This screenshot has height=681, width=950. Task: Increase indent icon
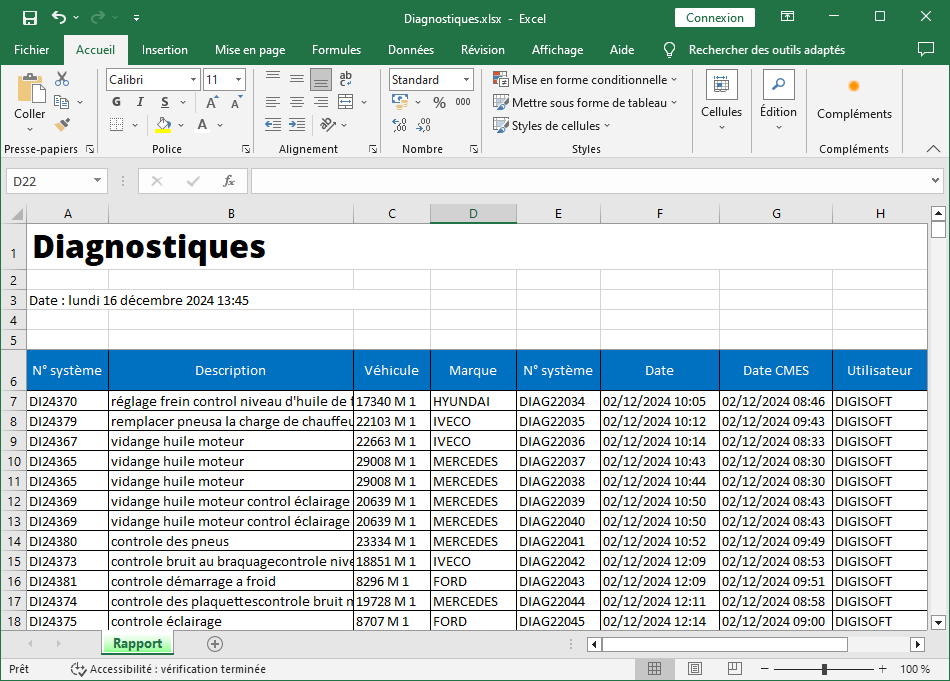pos(297,125)
